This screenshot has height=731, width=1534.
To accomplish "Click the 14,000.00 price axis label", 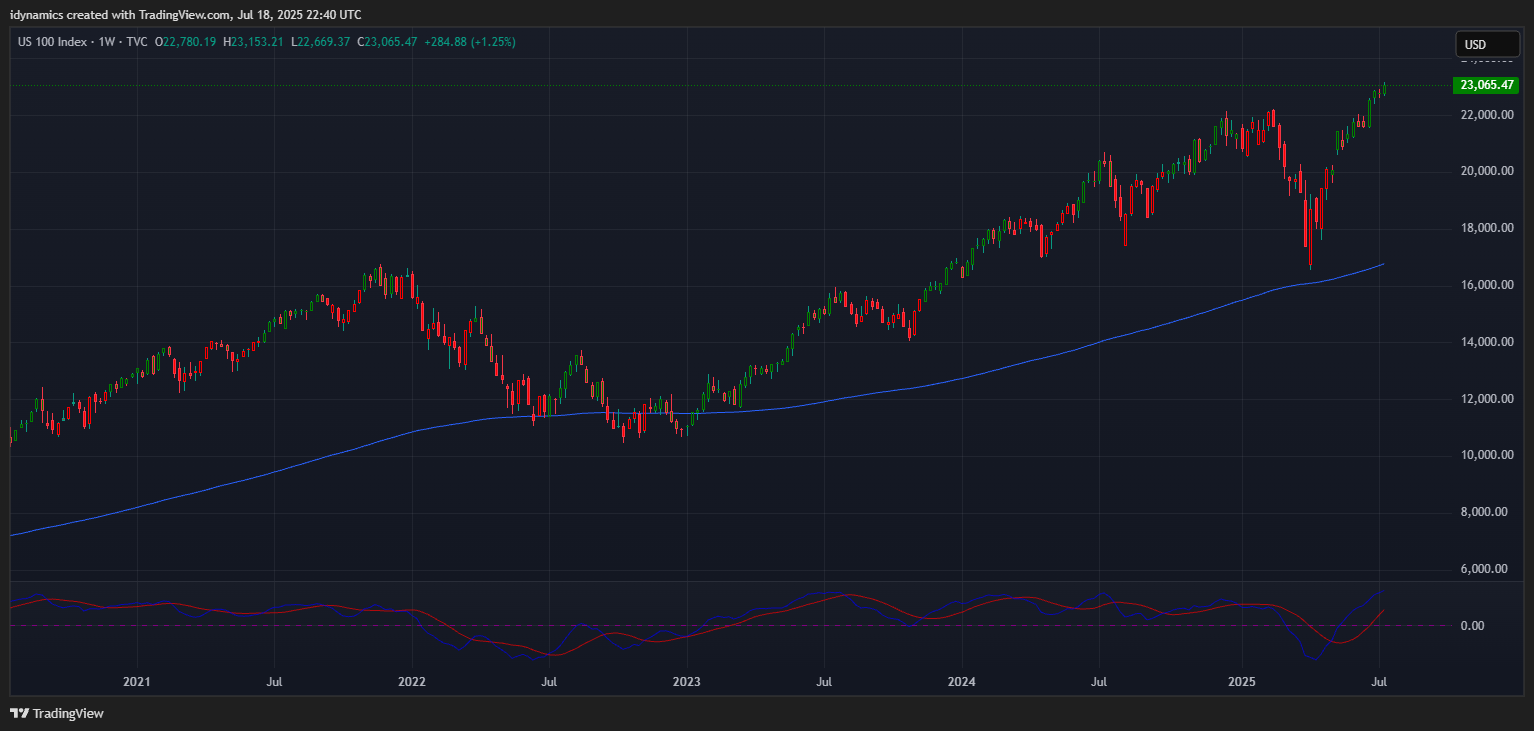I will pos(1487,342).
